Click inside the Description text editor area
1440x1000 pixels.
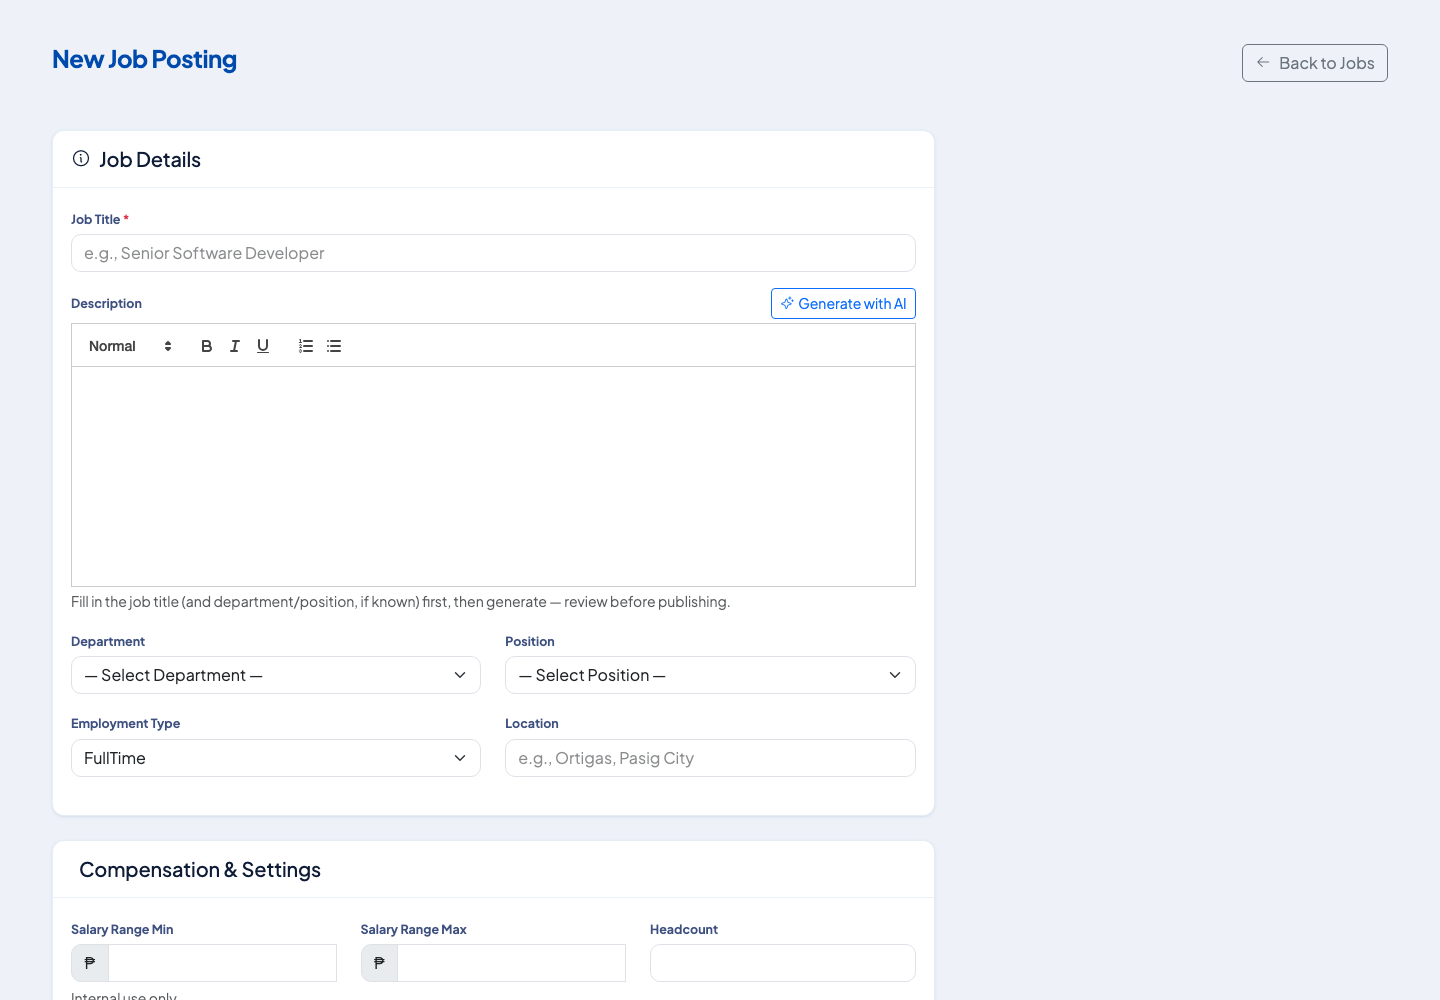tap(493, 476)
